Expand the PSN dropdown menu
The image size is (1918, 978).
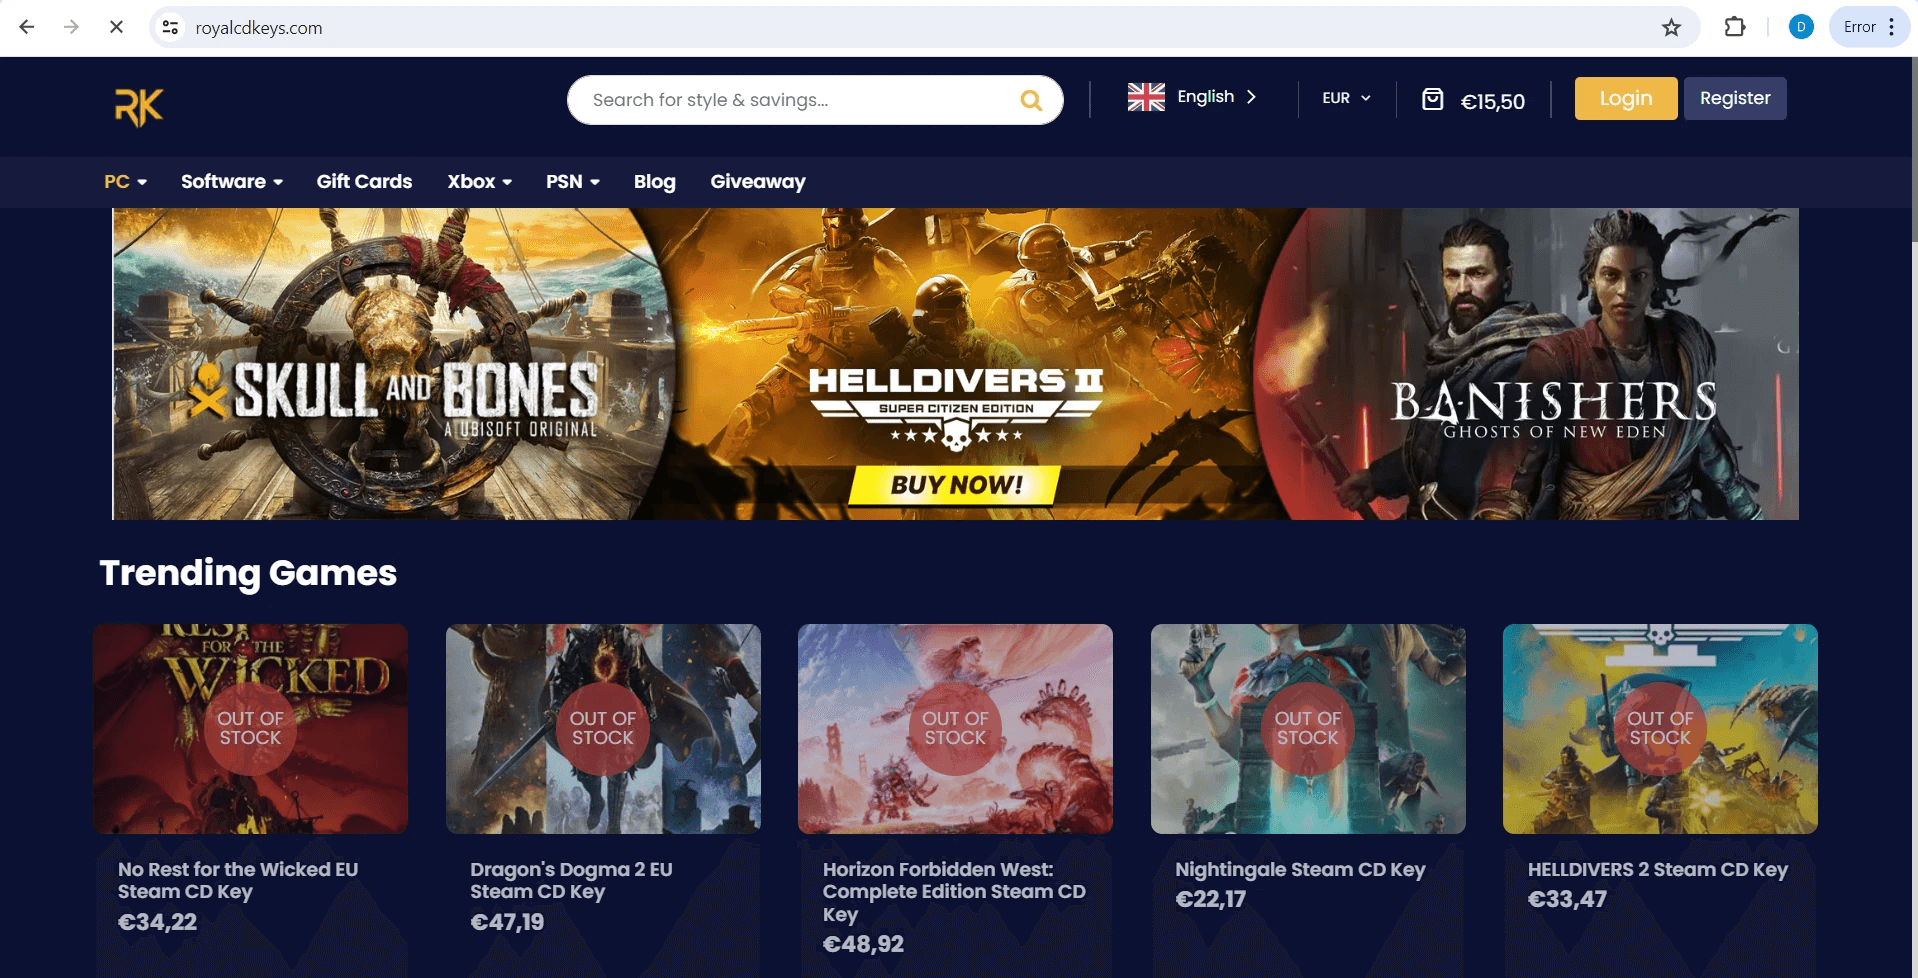click(x=571, y=182)
